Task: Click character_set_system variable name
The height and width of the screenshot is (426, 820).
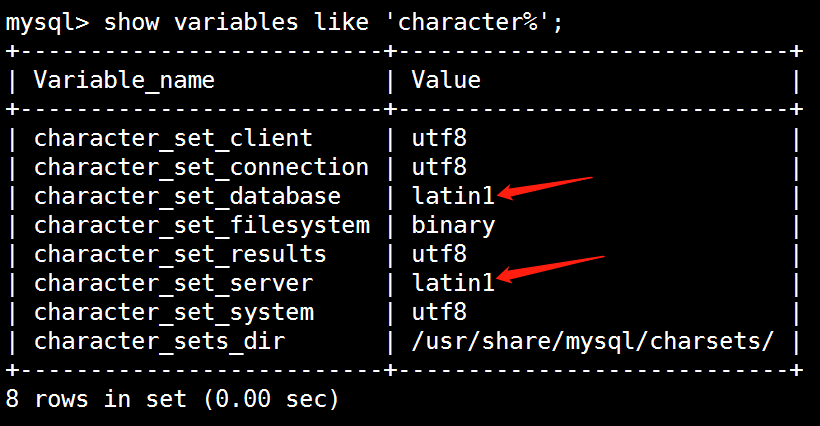Action: pyautogui.click(x=173, y=312)
